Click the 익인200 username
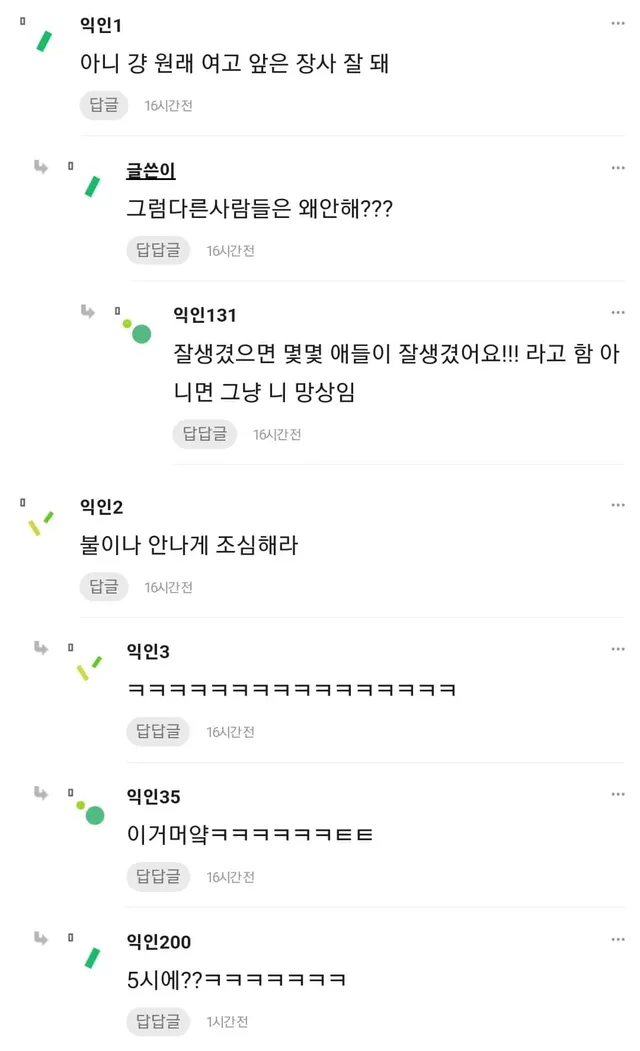 [158, 941]
